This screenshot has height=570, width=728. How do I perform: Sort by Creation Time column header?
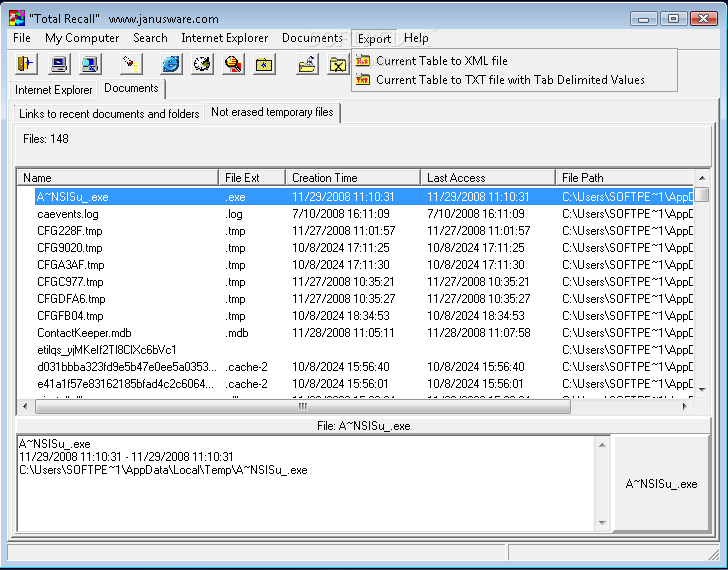pos(353,178)
